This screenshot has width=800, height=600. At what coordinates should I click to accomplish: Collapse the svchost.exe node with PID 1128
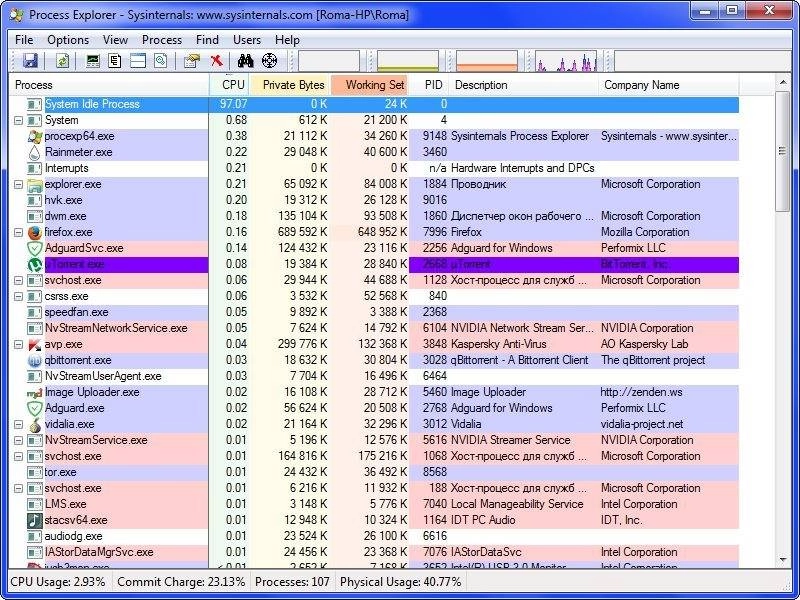pos(18,280)
